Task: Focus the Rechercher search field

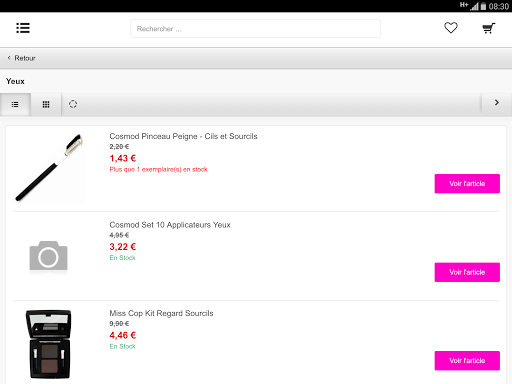Action: pos(255,29)
